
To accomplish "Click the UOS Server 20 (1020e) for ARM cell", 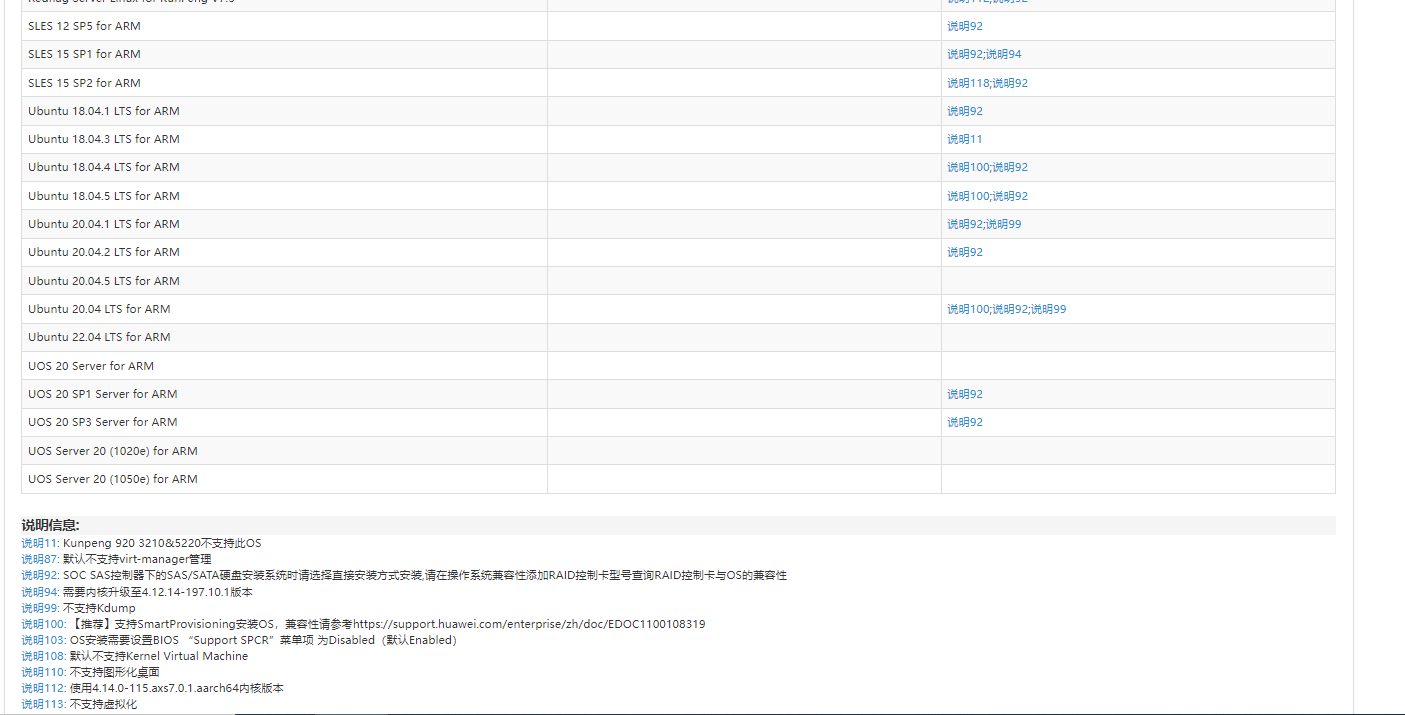I will pos(284,451).
